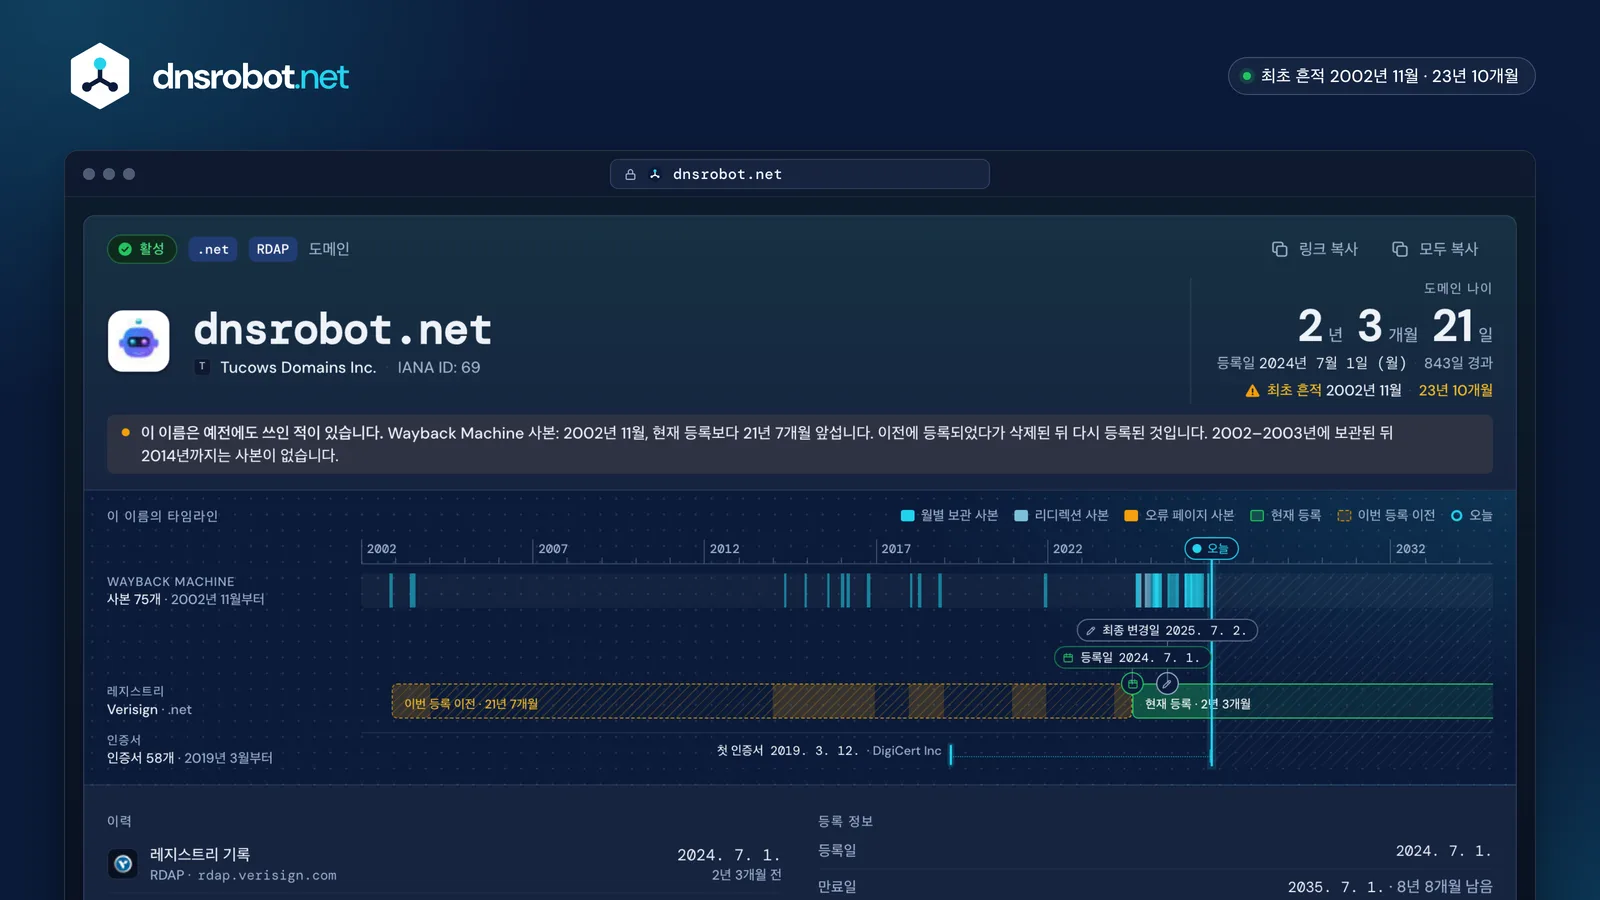Image resolution: width=1600 pixels, height=900 pixels.
Task: Open the rdap.verisign.com registry record link
Action: click(267, 875)
